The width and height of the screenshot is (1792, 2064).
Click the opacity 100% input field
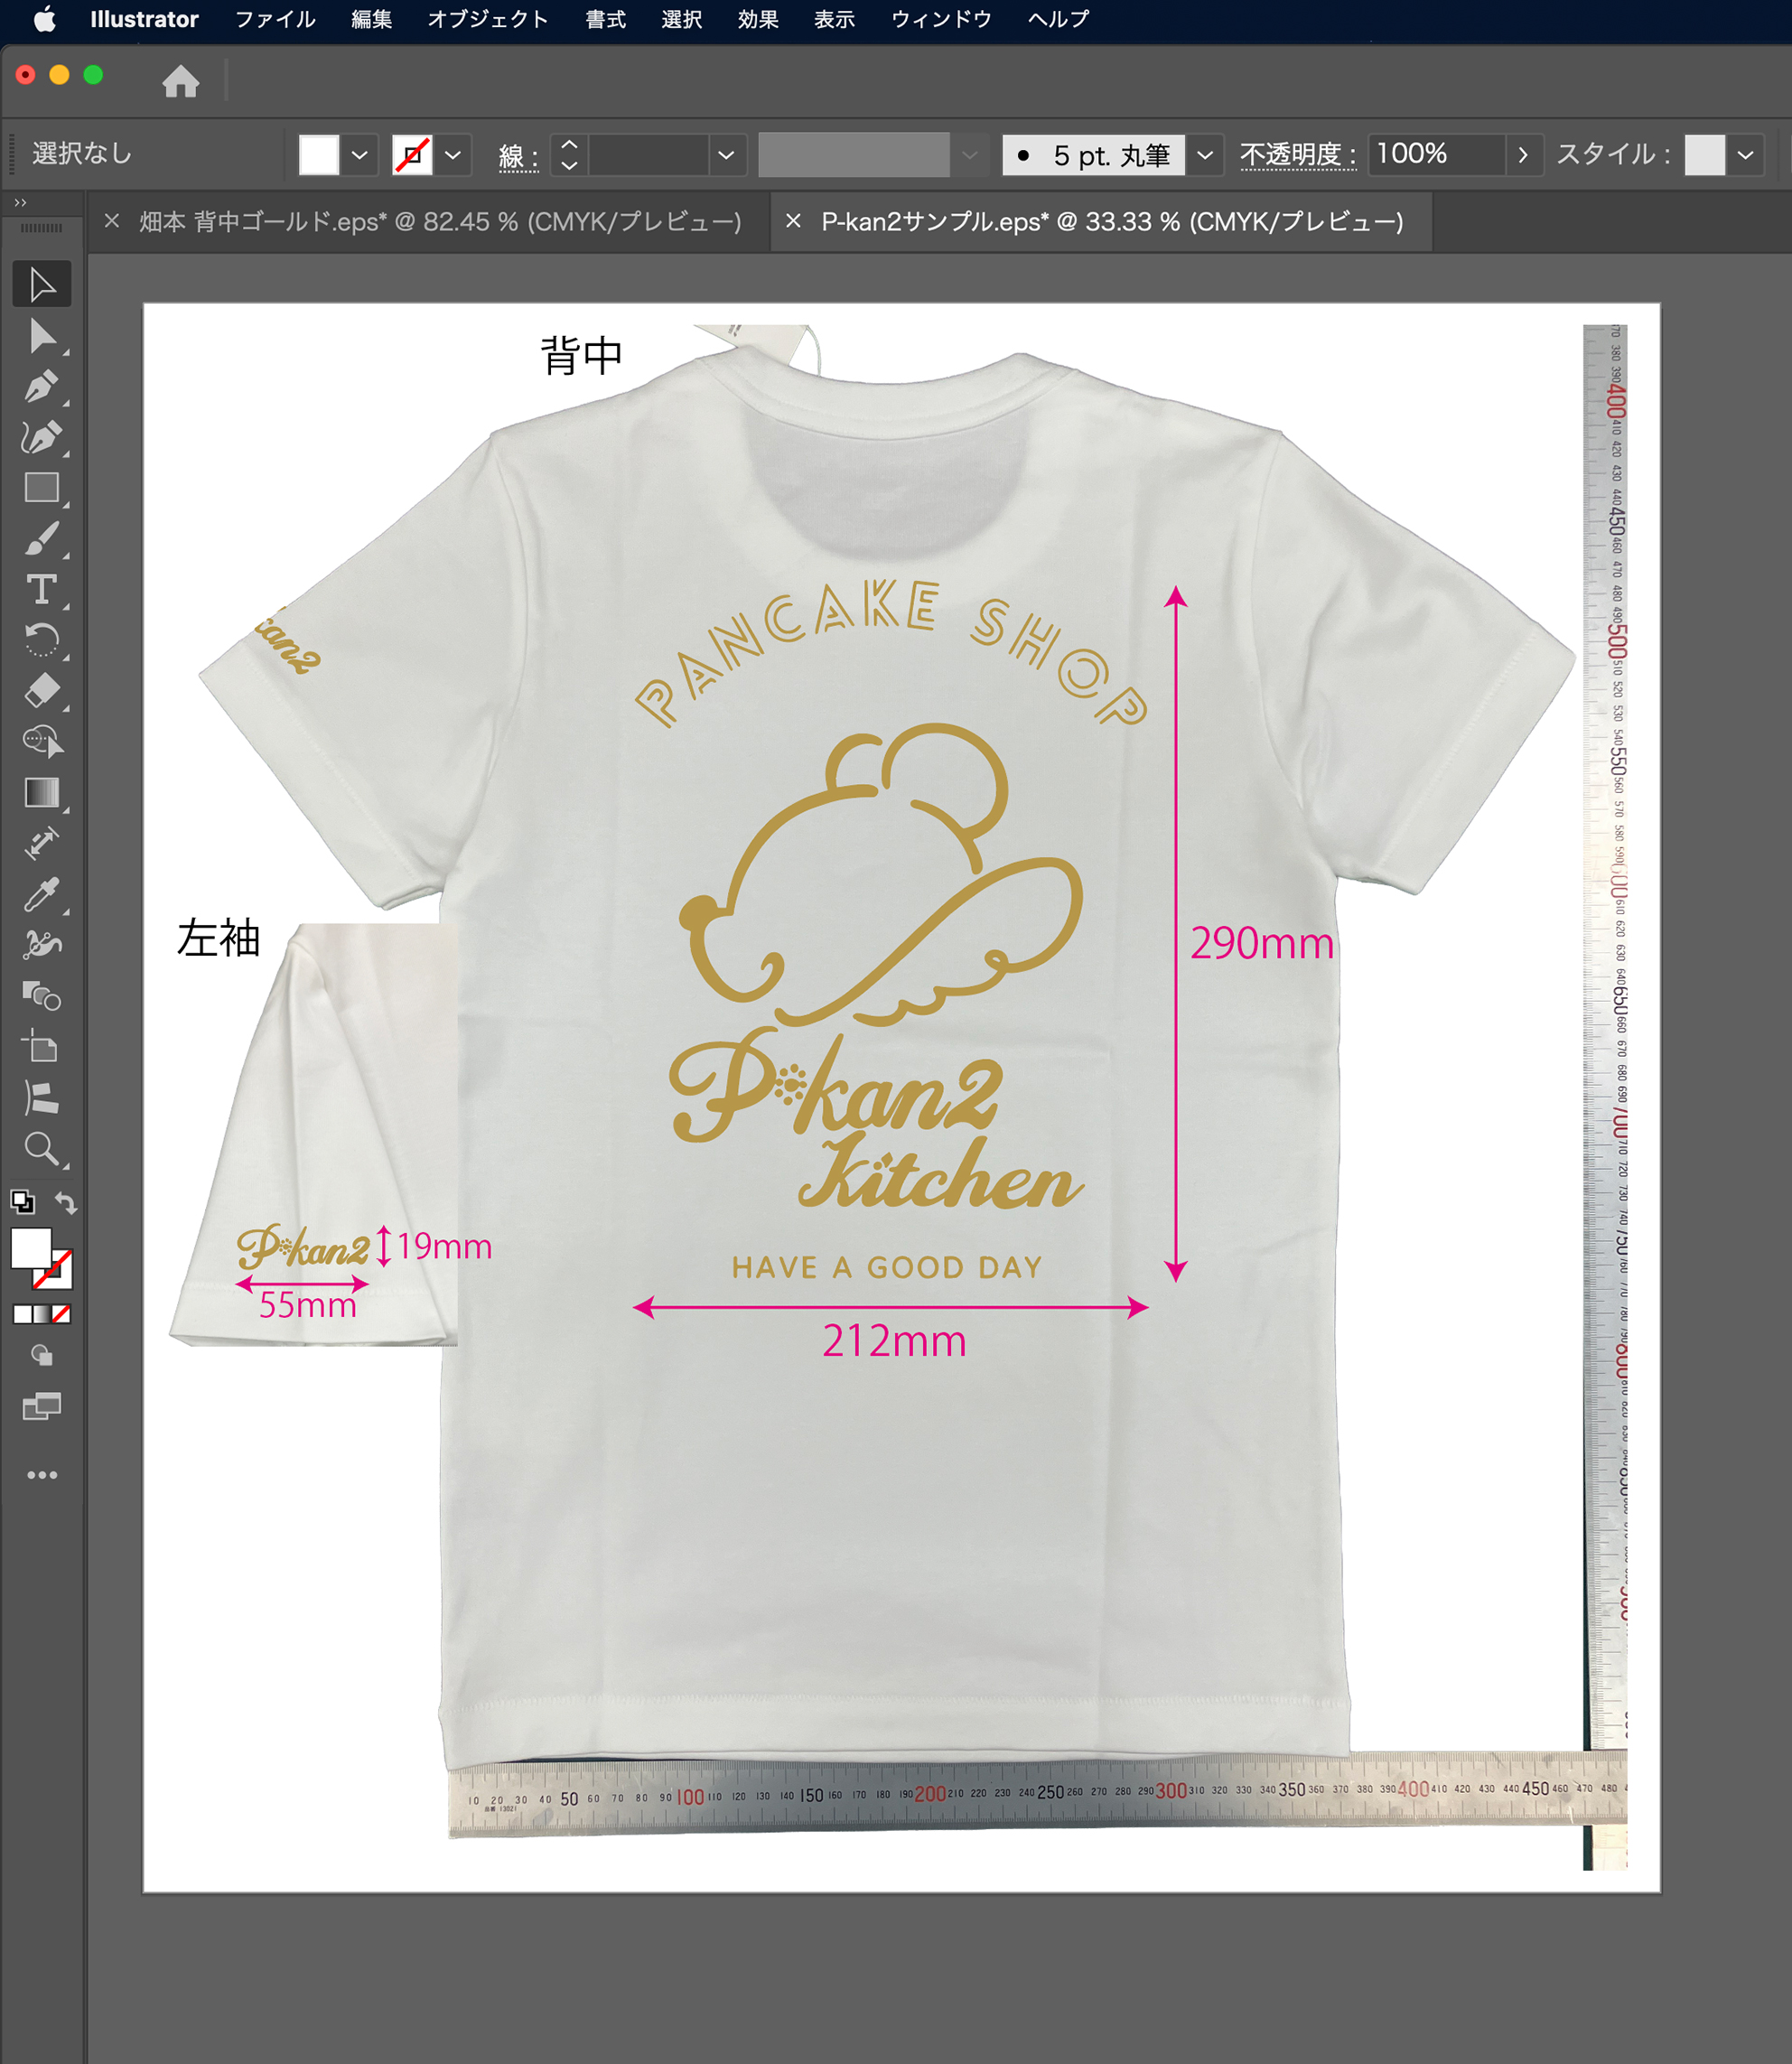coord(1436,154)
